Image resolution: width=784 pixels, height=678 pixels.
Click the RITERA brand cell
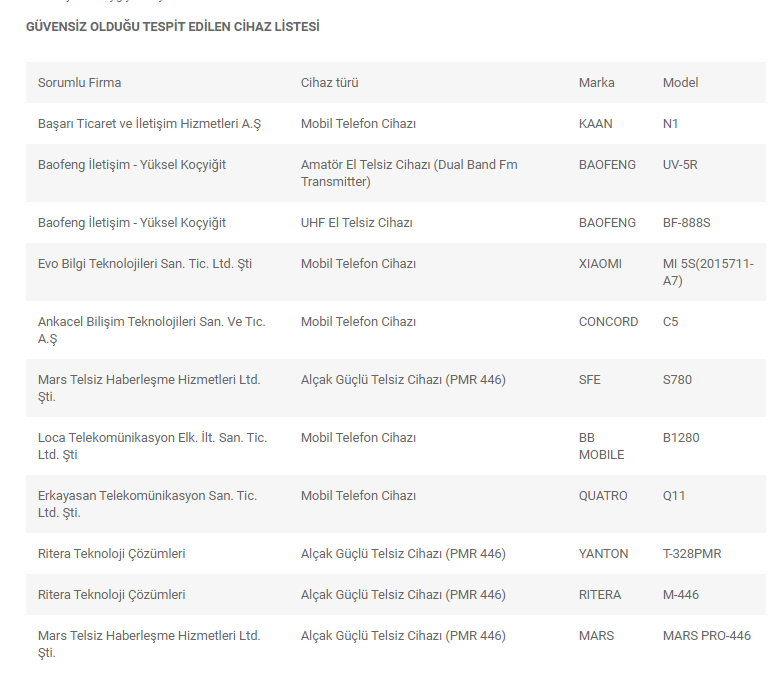coord(600,594)
